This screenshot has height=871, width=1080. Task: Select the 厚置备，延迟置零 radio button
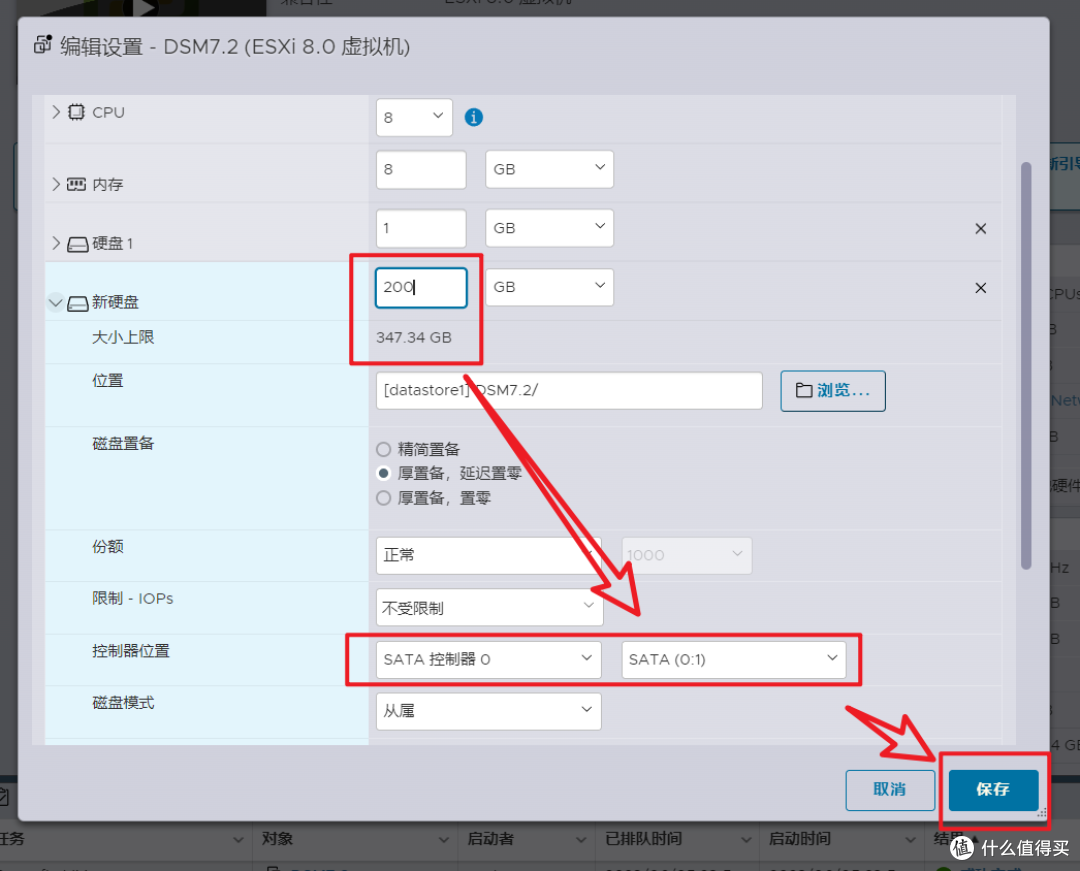(382, 473)
